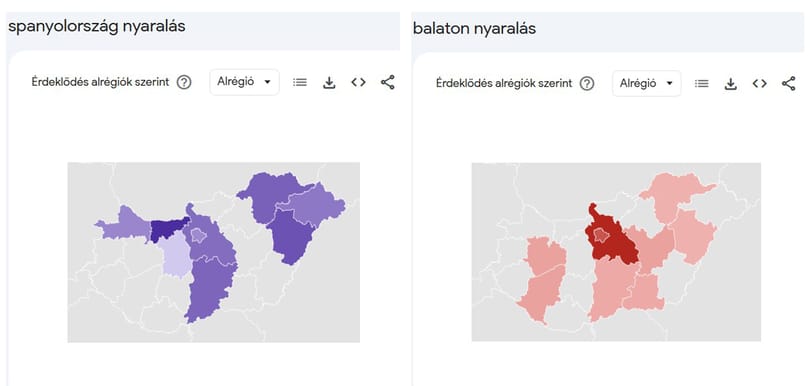810x386 pixels.
Task: Download spanyolország nyaralás region data
Action: (x=329, y=83)
